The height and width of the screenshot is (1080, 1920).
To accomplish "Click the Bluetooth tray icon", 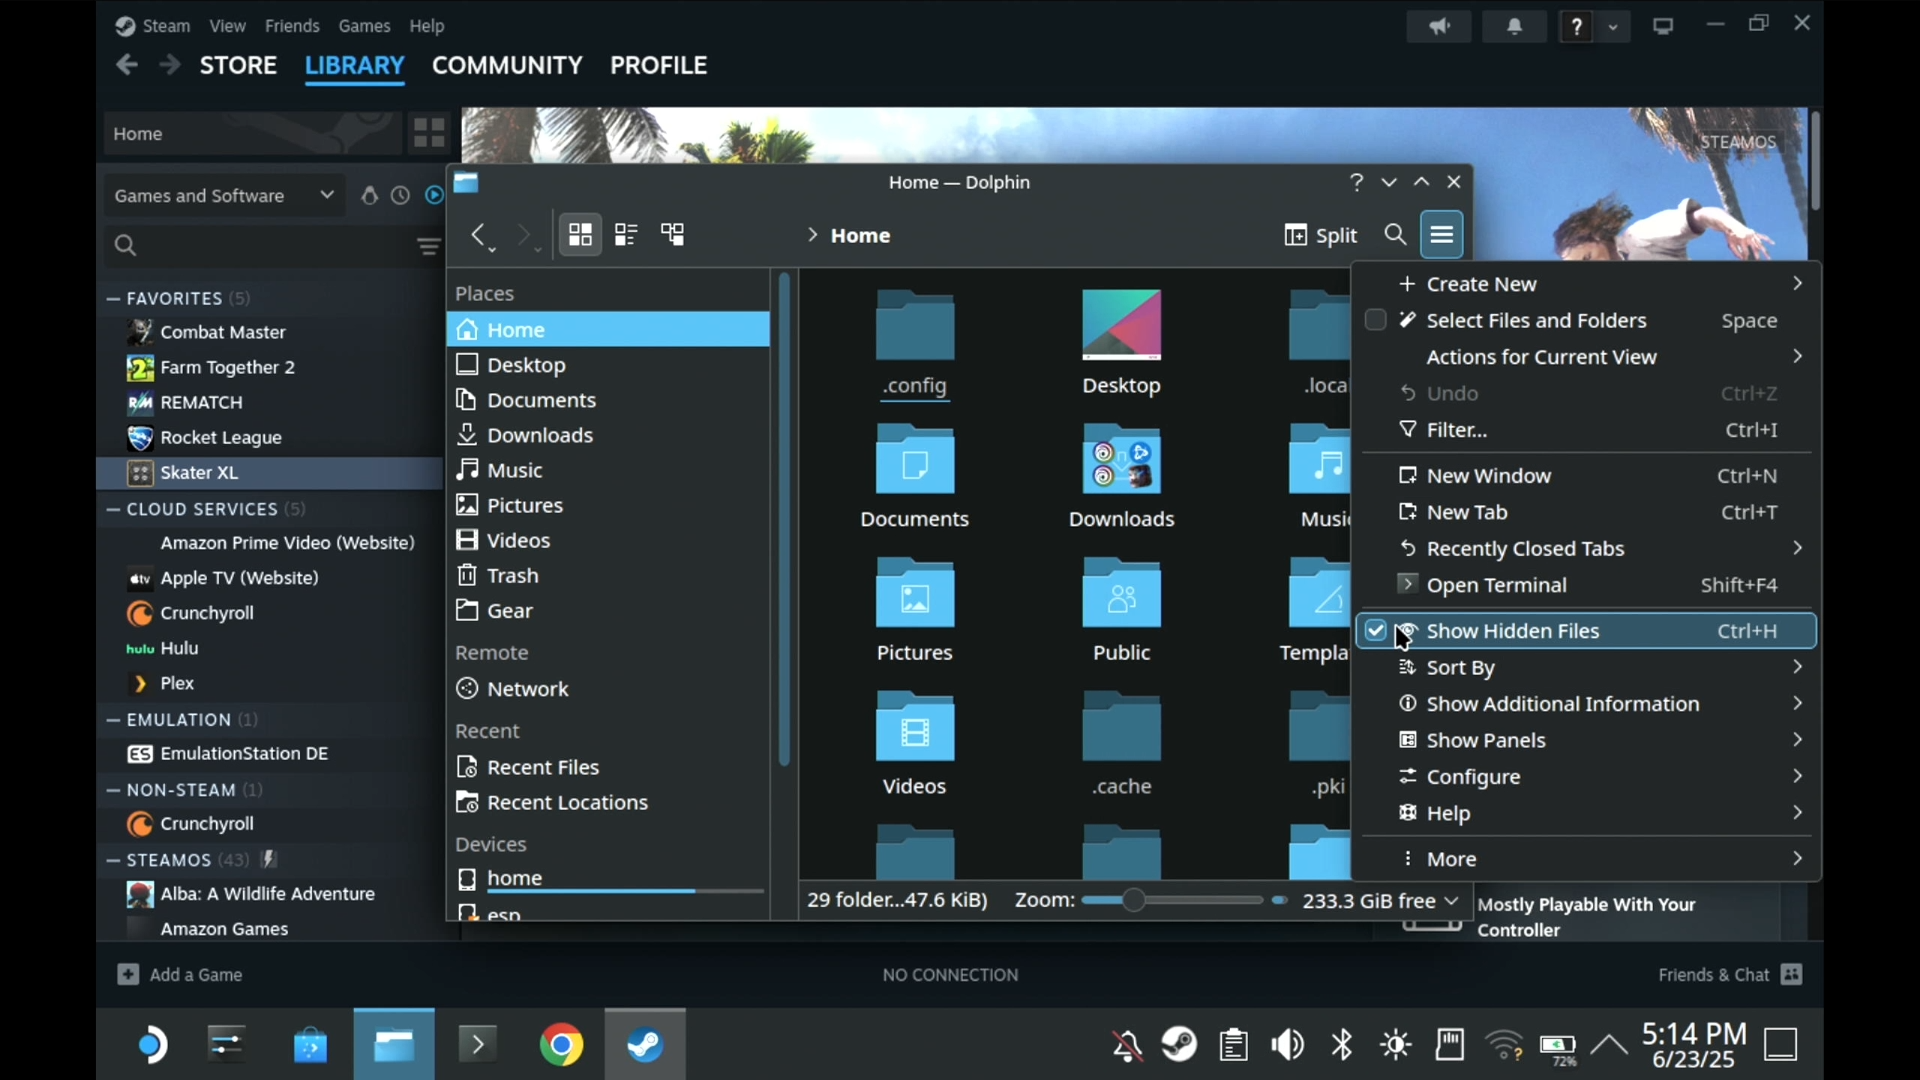I will 1342,1045.
